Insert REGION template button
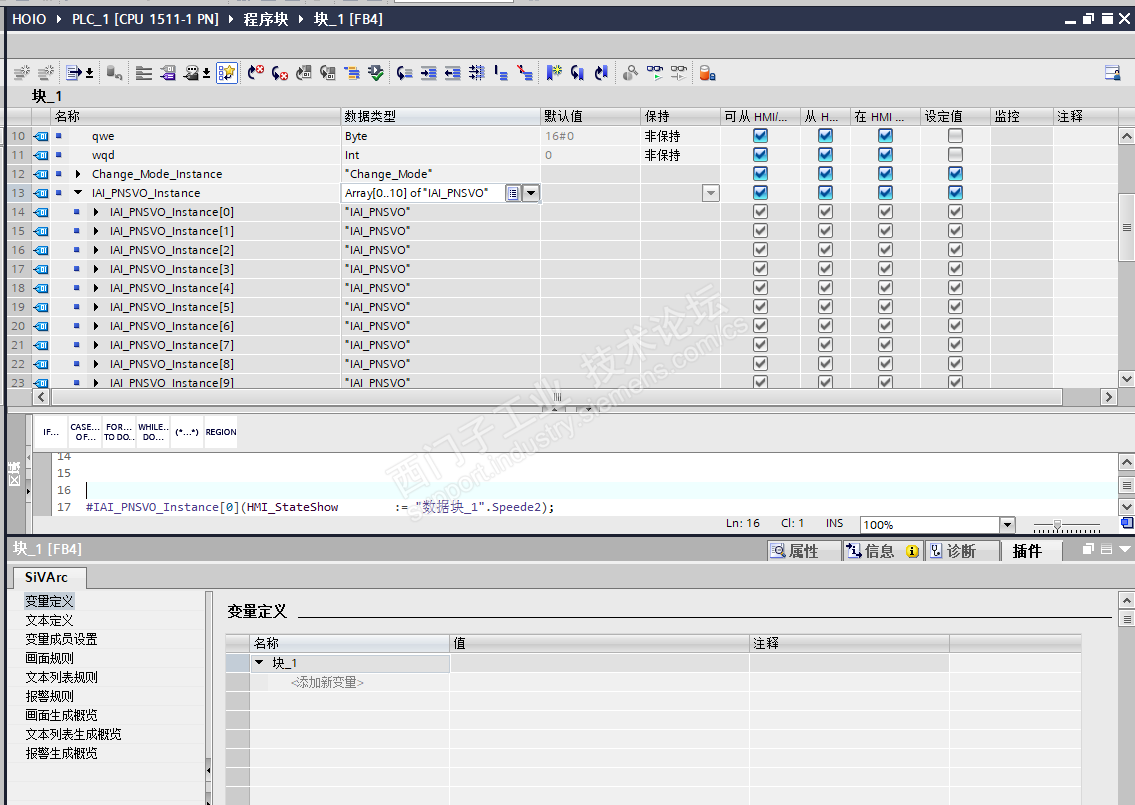Screen dimensions: 1135x805 click(x=221, y=431)
